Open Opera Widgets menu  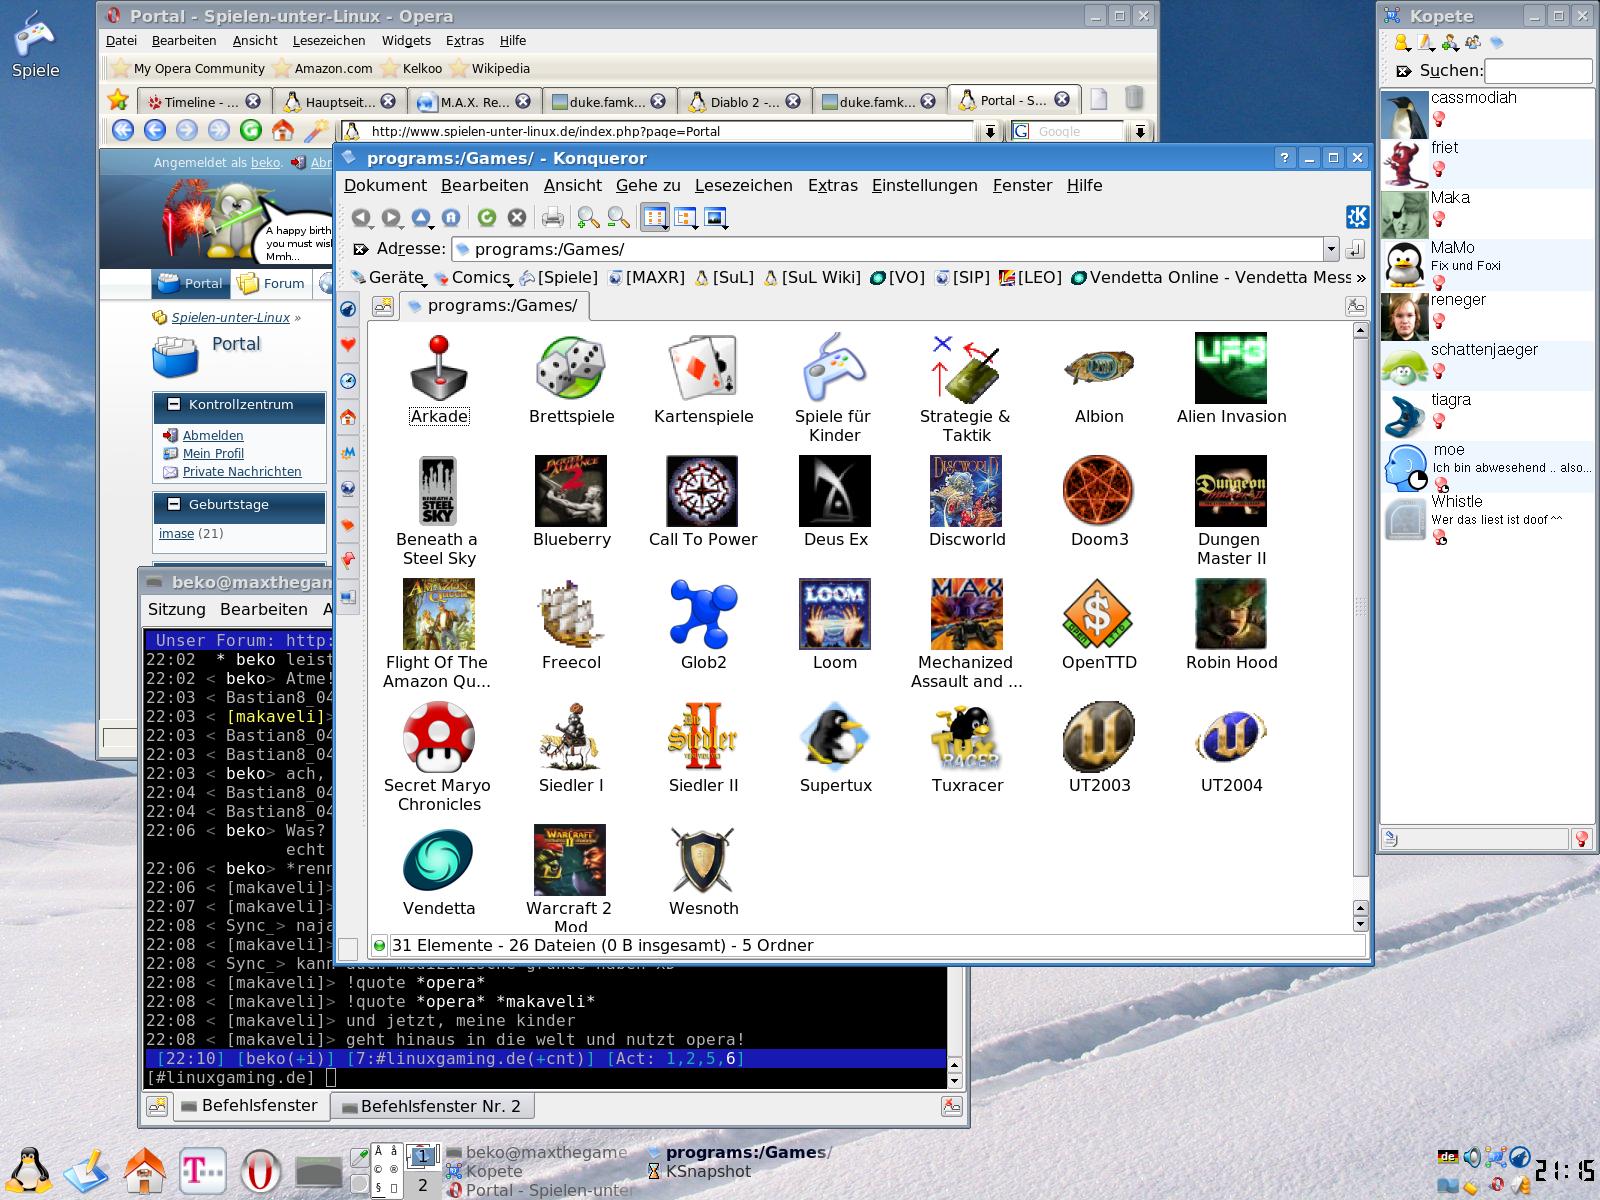(406, 40)
